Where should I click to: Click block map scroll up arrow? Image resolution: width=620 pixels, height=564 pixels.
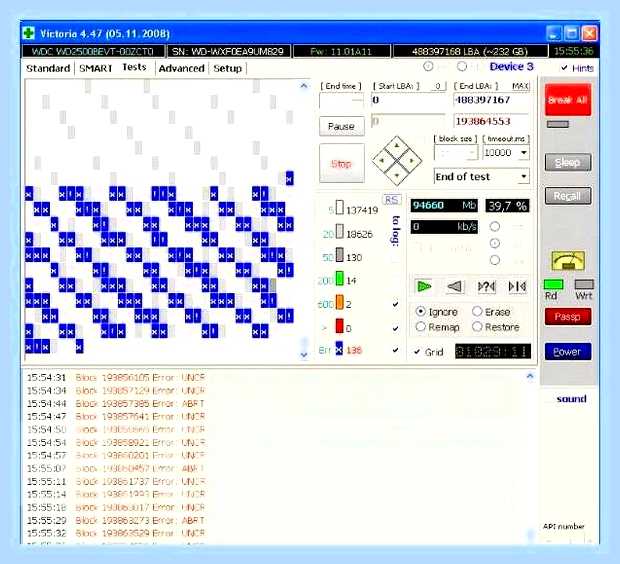[304, 85]
